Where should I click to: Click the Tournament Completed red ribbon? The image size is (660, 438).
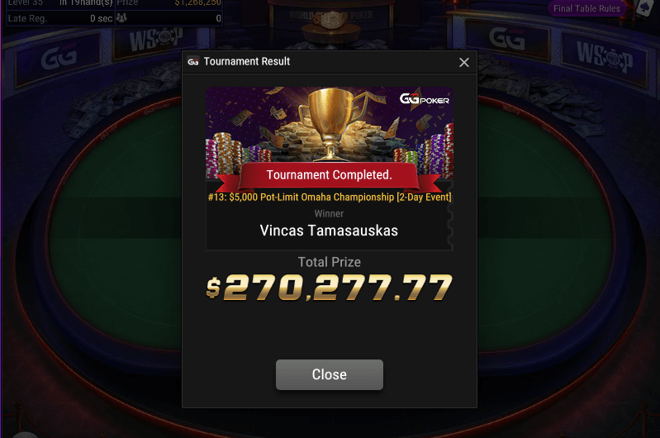click(329, 175)
